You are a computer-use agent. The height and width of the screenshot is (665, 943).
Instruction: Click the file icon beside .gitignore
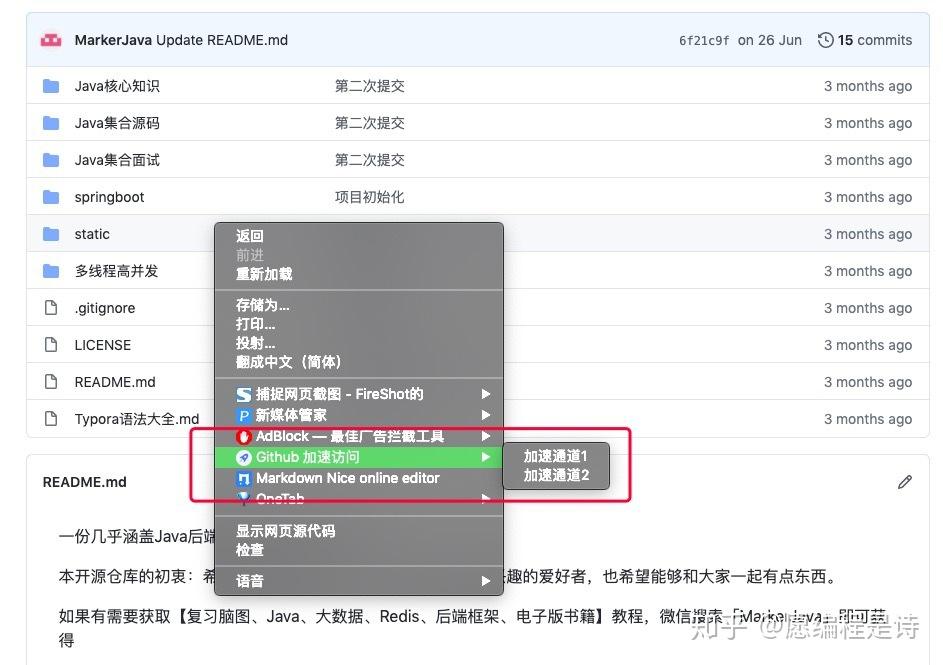pyautogui.click(x=51, y=308)
